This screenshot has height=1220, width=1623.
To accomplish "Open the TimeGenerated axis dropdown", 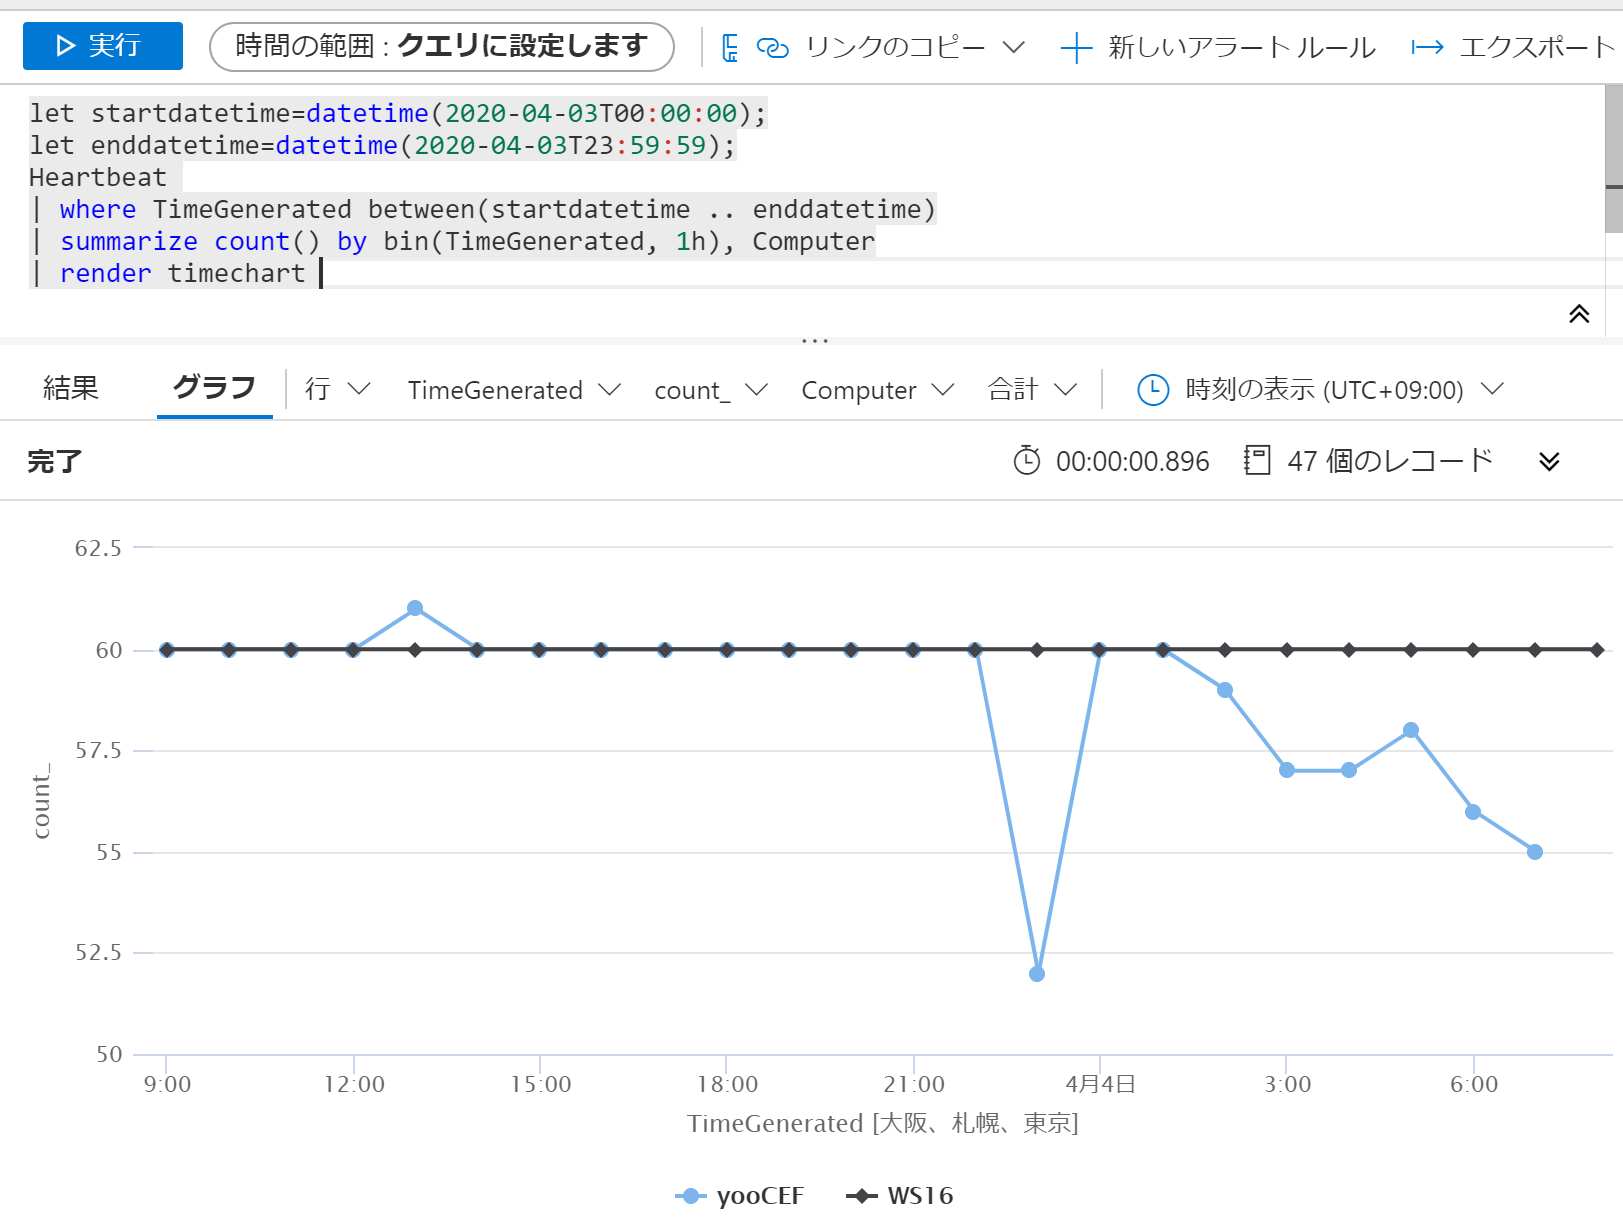I will click(514, 390).
